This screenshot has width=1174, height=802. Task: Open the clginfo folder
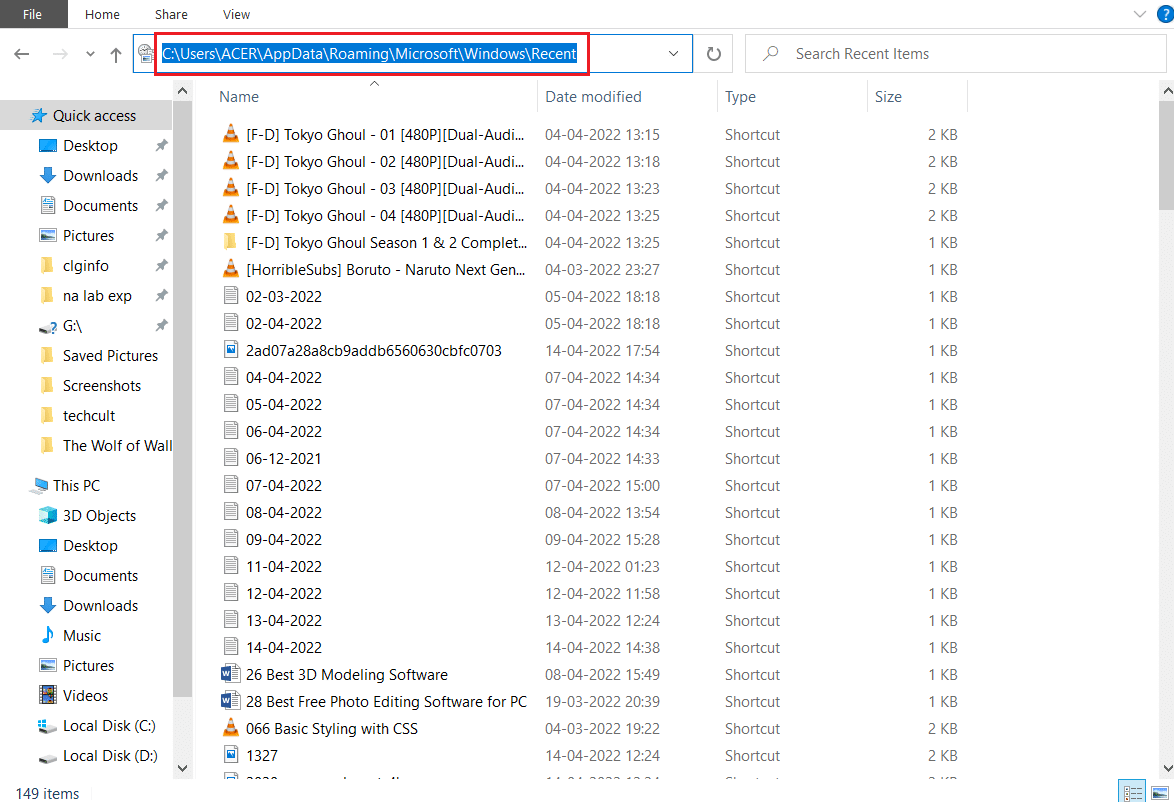click(x=85, y=265)
